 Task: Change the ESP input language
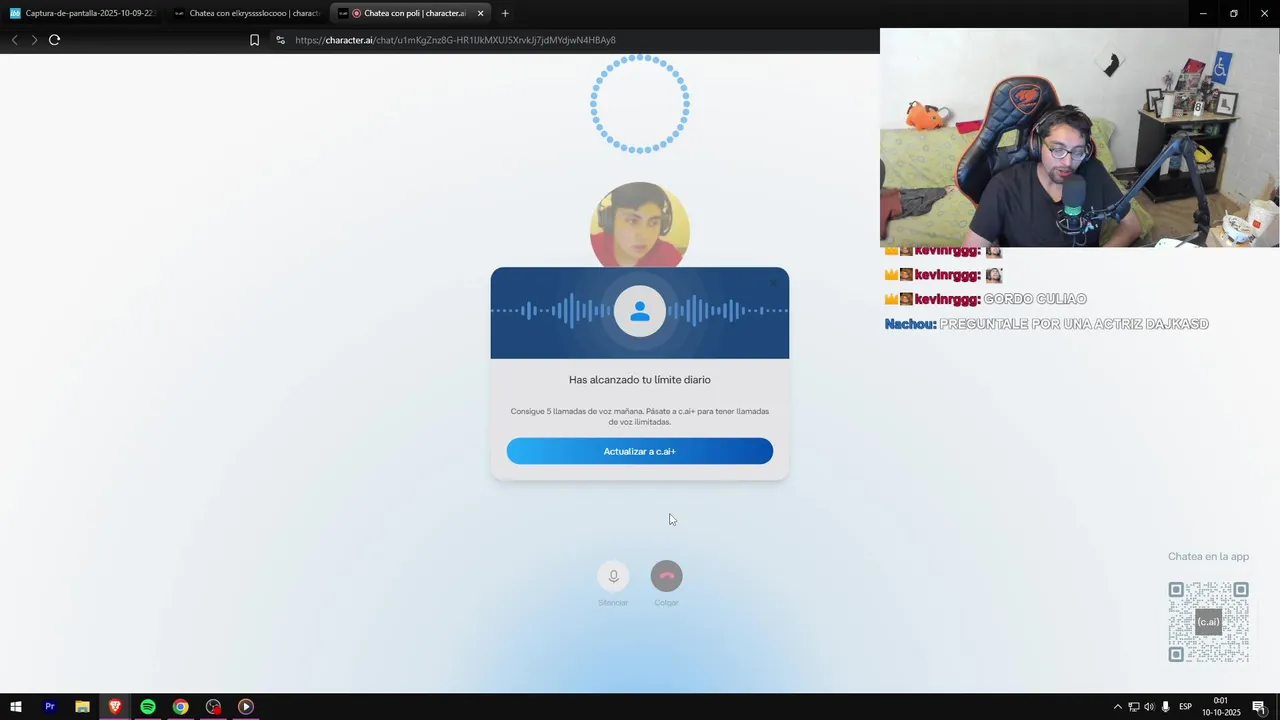coord(1185,707)
